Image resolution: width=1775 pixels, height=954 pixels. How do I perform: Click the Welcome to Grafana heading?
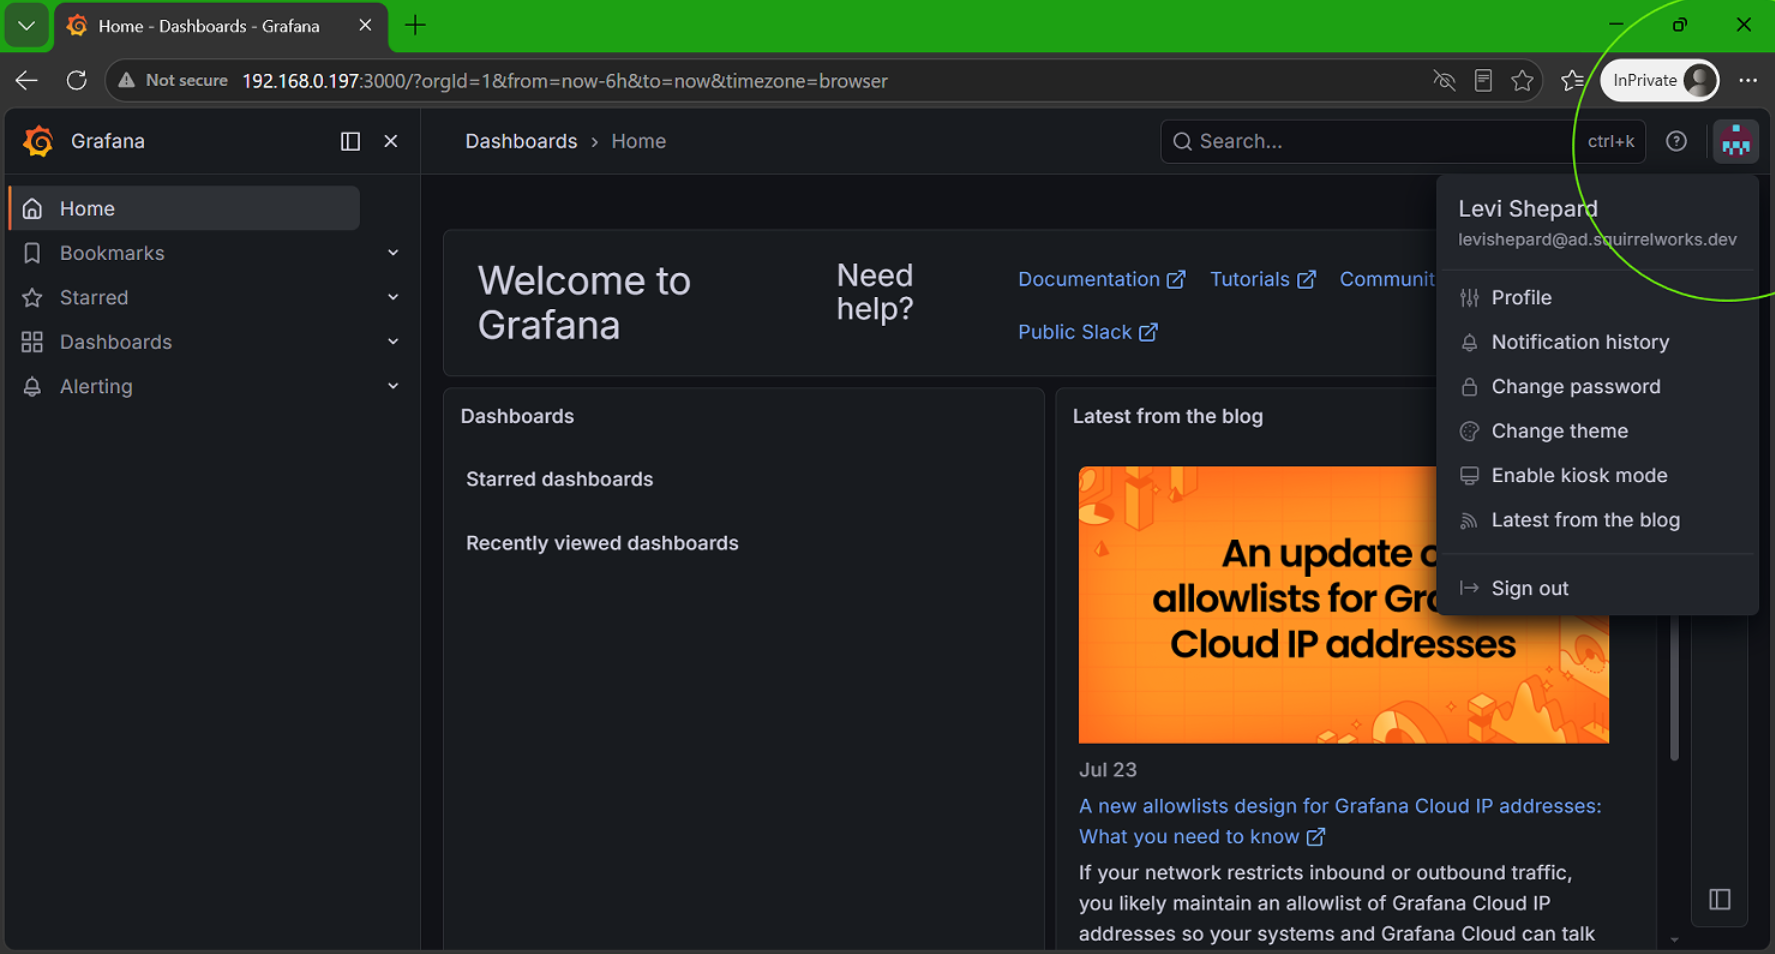tap(584, 303)
